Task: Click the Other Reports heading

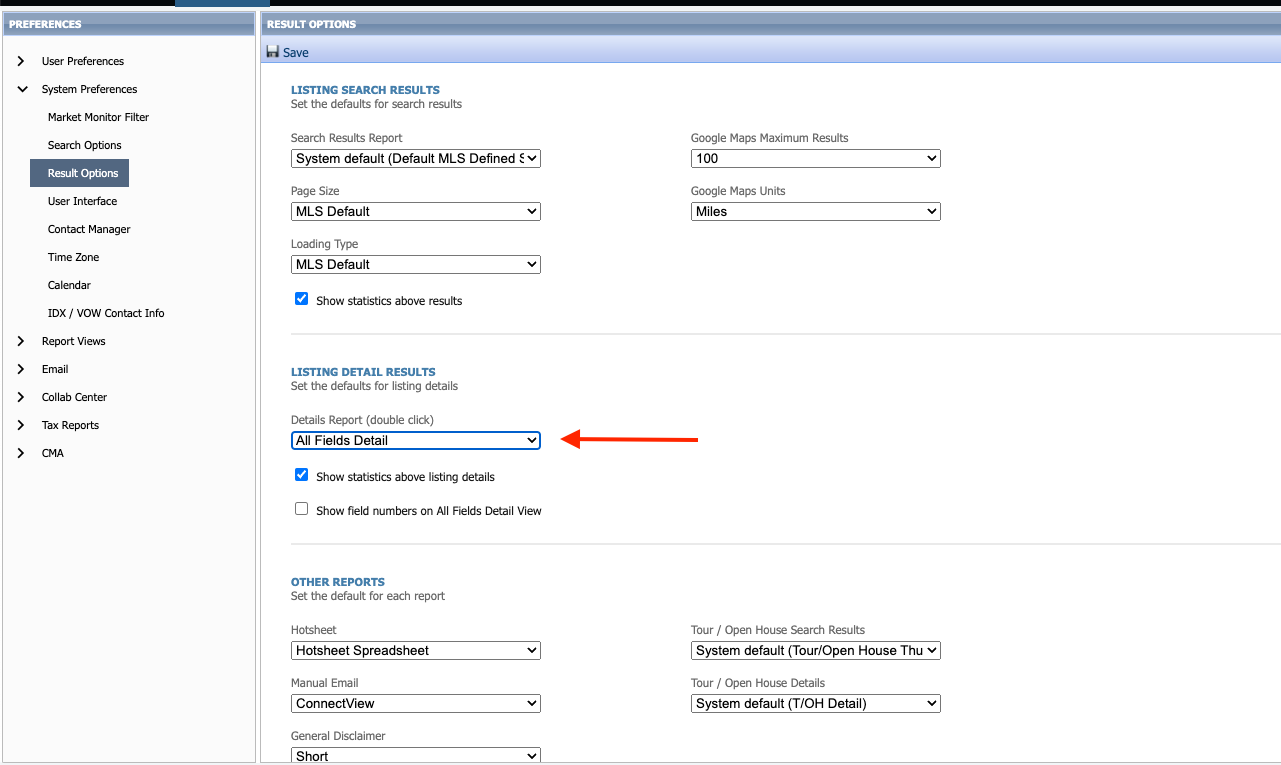Action: (338, 582)
